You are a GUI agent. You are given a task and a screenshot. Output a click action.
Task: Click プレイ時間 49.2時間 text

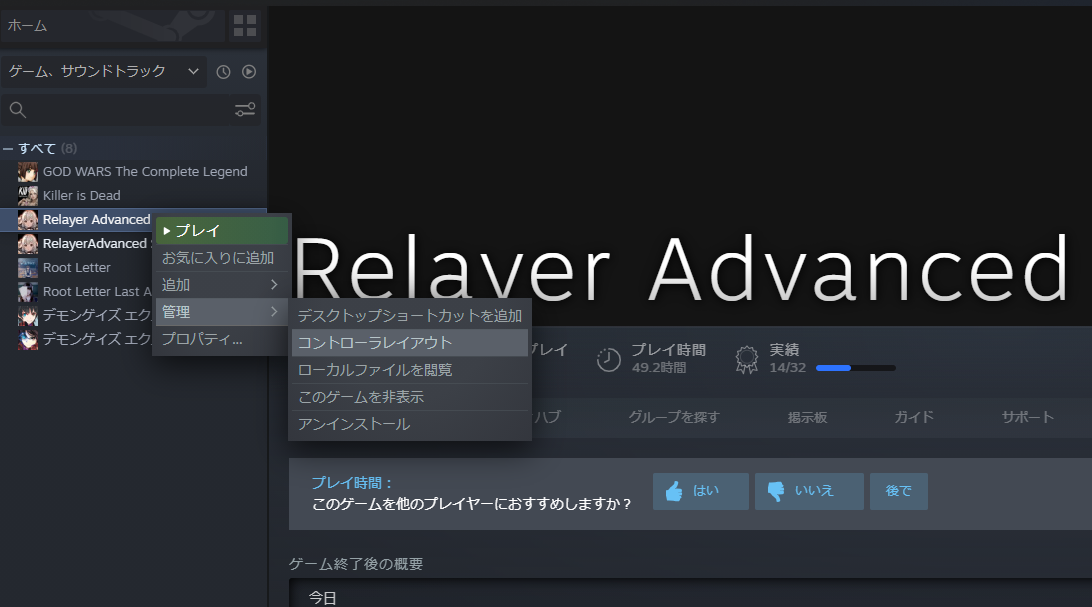click(669, 358)
